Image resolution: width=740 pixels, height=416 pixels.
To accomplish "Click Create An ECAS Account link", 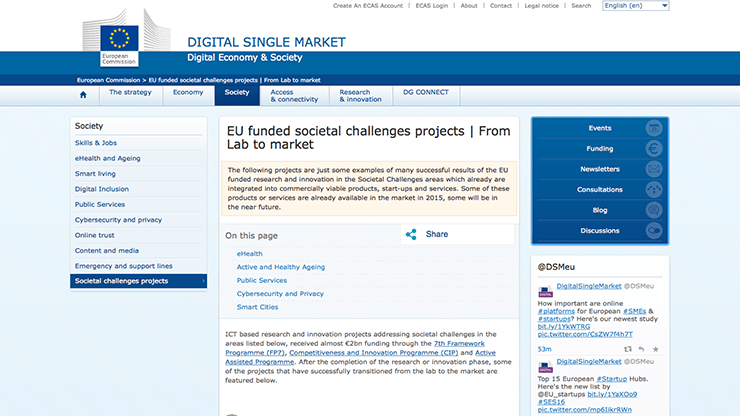I will coord(368,6).
